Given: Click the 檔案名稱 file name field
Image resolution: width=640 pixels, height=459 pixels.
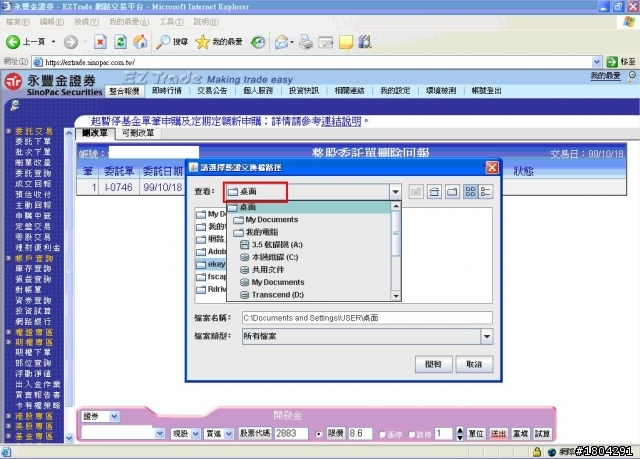Looking at the screenshot, I should 367,318.
